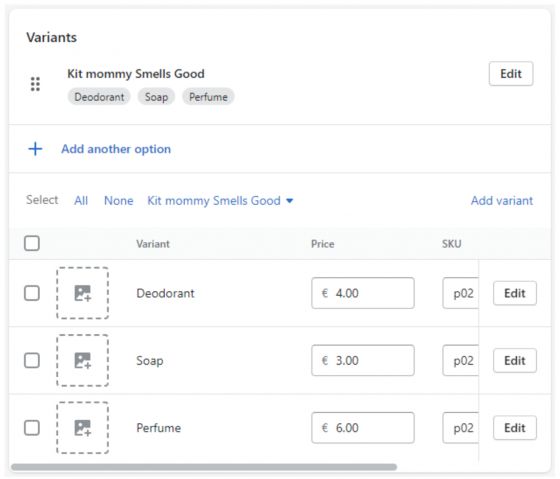Click the Soap option tag
Viewport: 560px width, 479px height.
156,97
